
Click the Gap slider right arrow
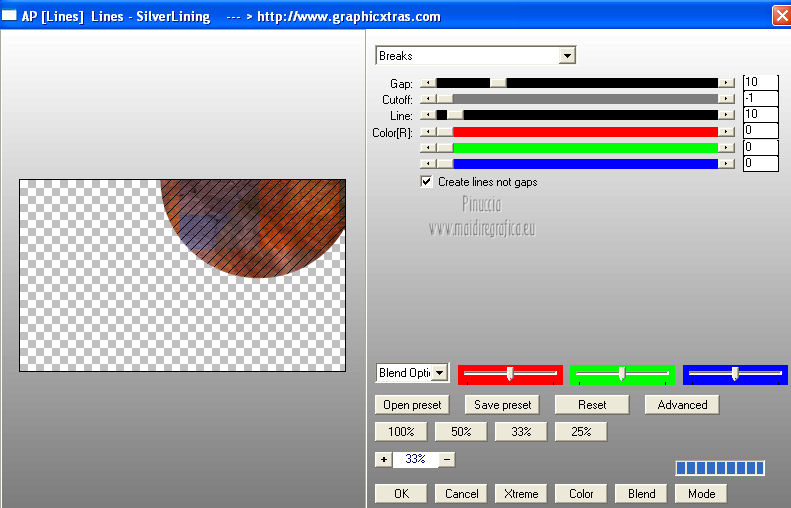coord(726,83)
